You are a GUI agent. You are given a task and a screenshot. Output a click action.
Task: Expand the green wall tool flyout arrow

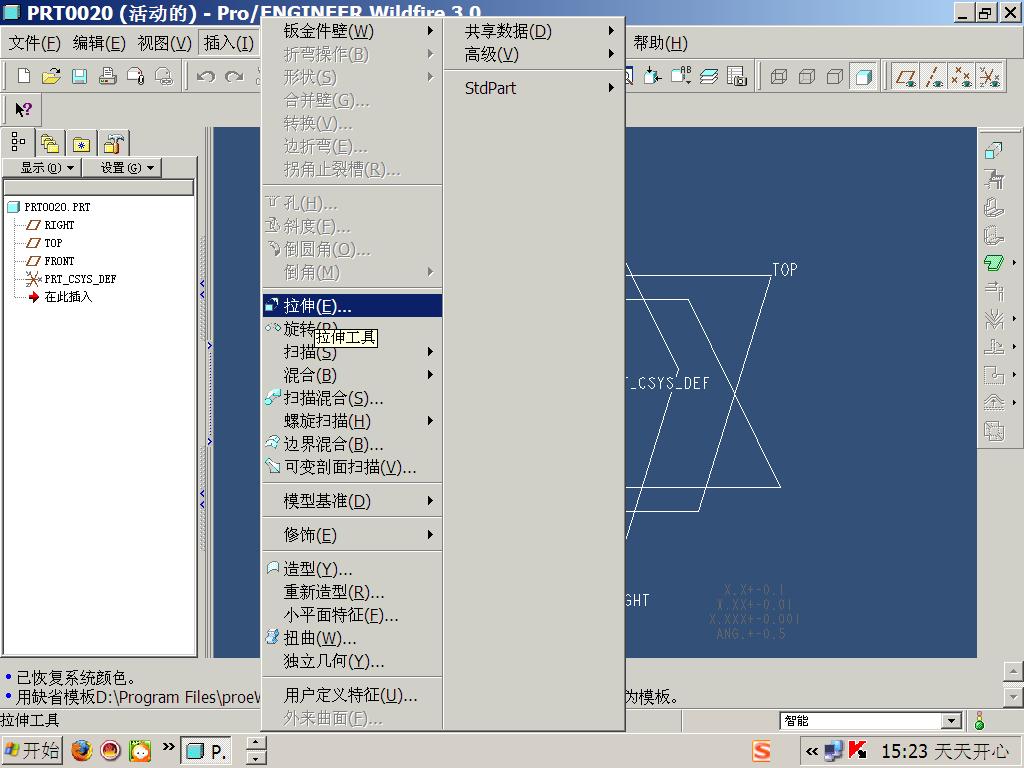point(1014,263)
